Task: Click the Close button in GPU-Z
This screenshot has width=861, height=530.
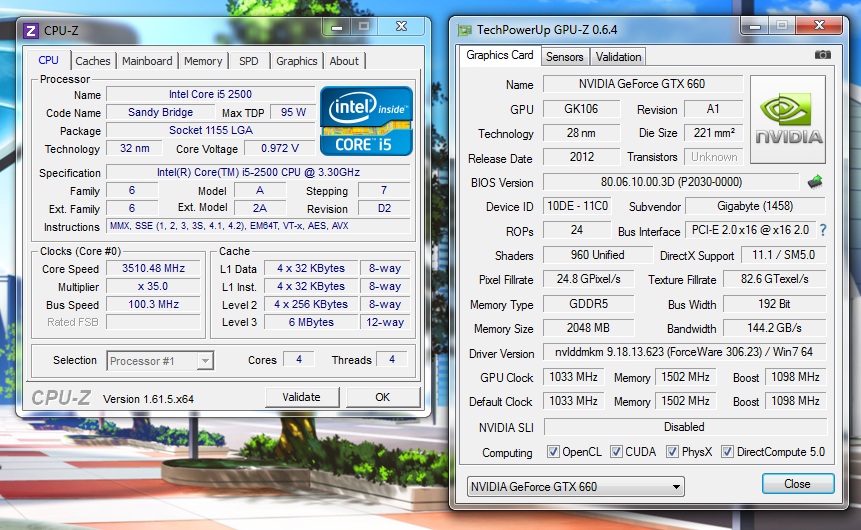Action: click(797, 484)
